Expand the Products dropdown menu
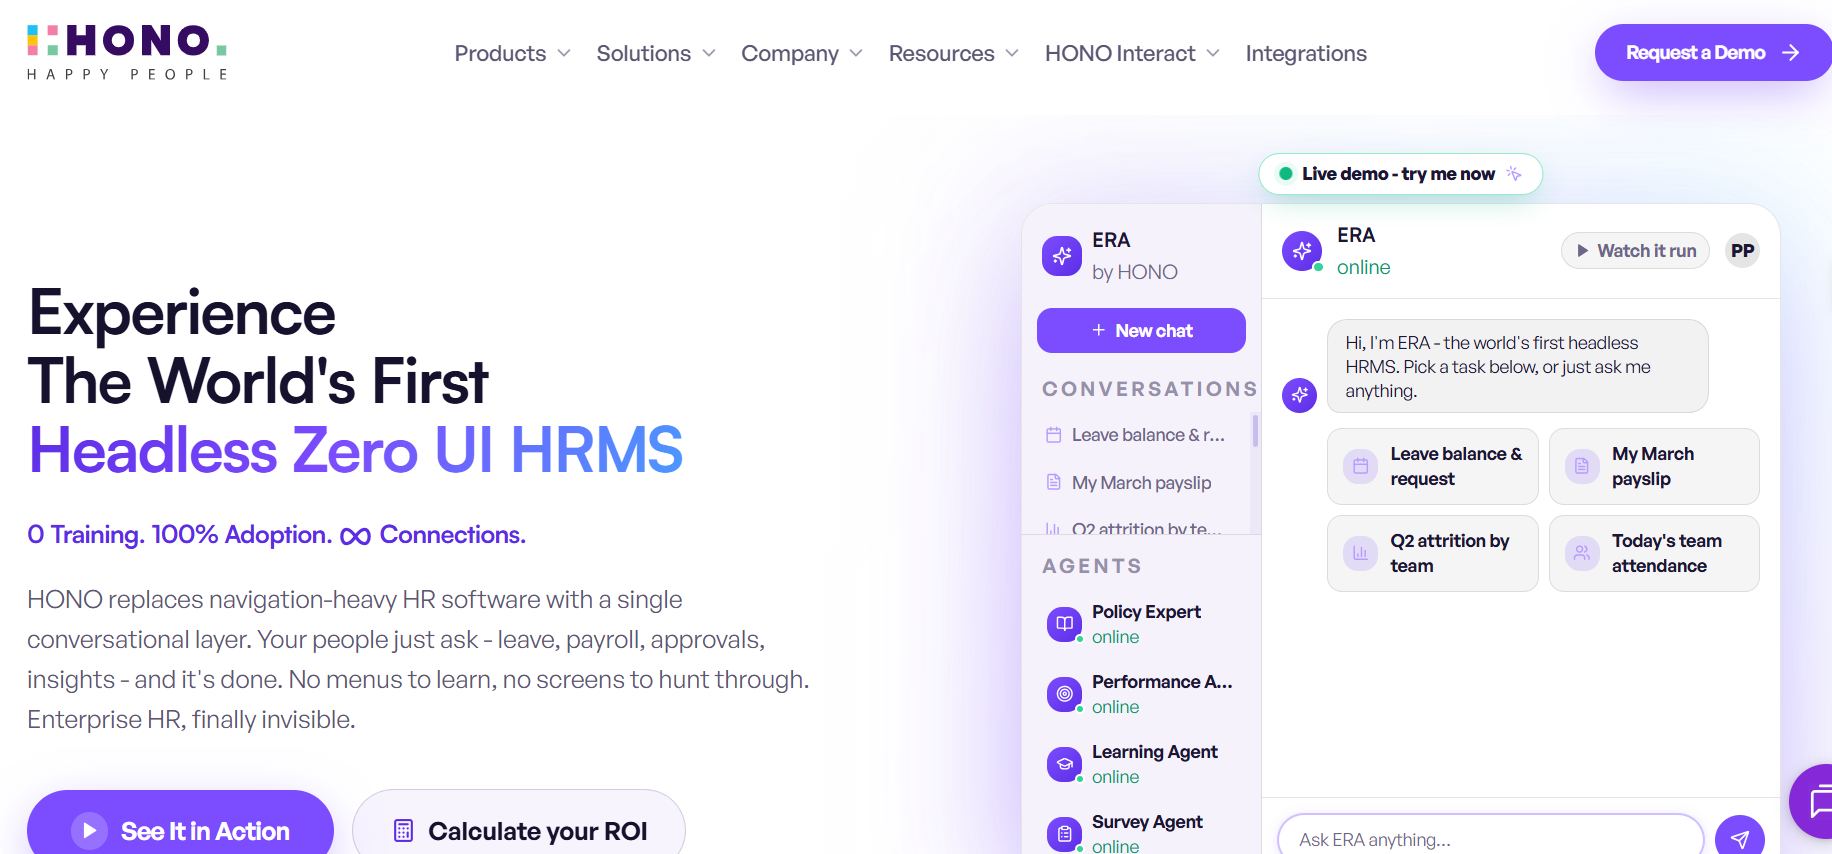The height and width of the screenshot is (854, 1832). coord(512,53)
